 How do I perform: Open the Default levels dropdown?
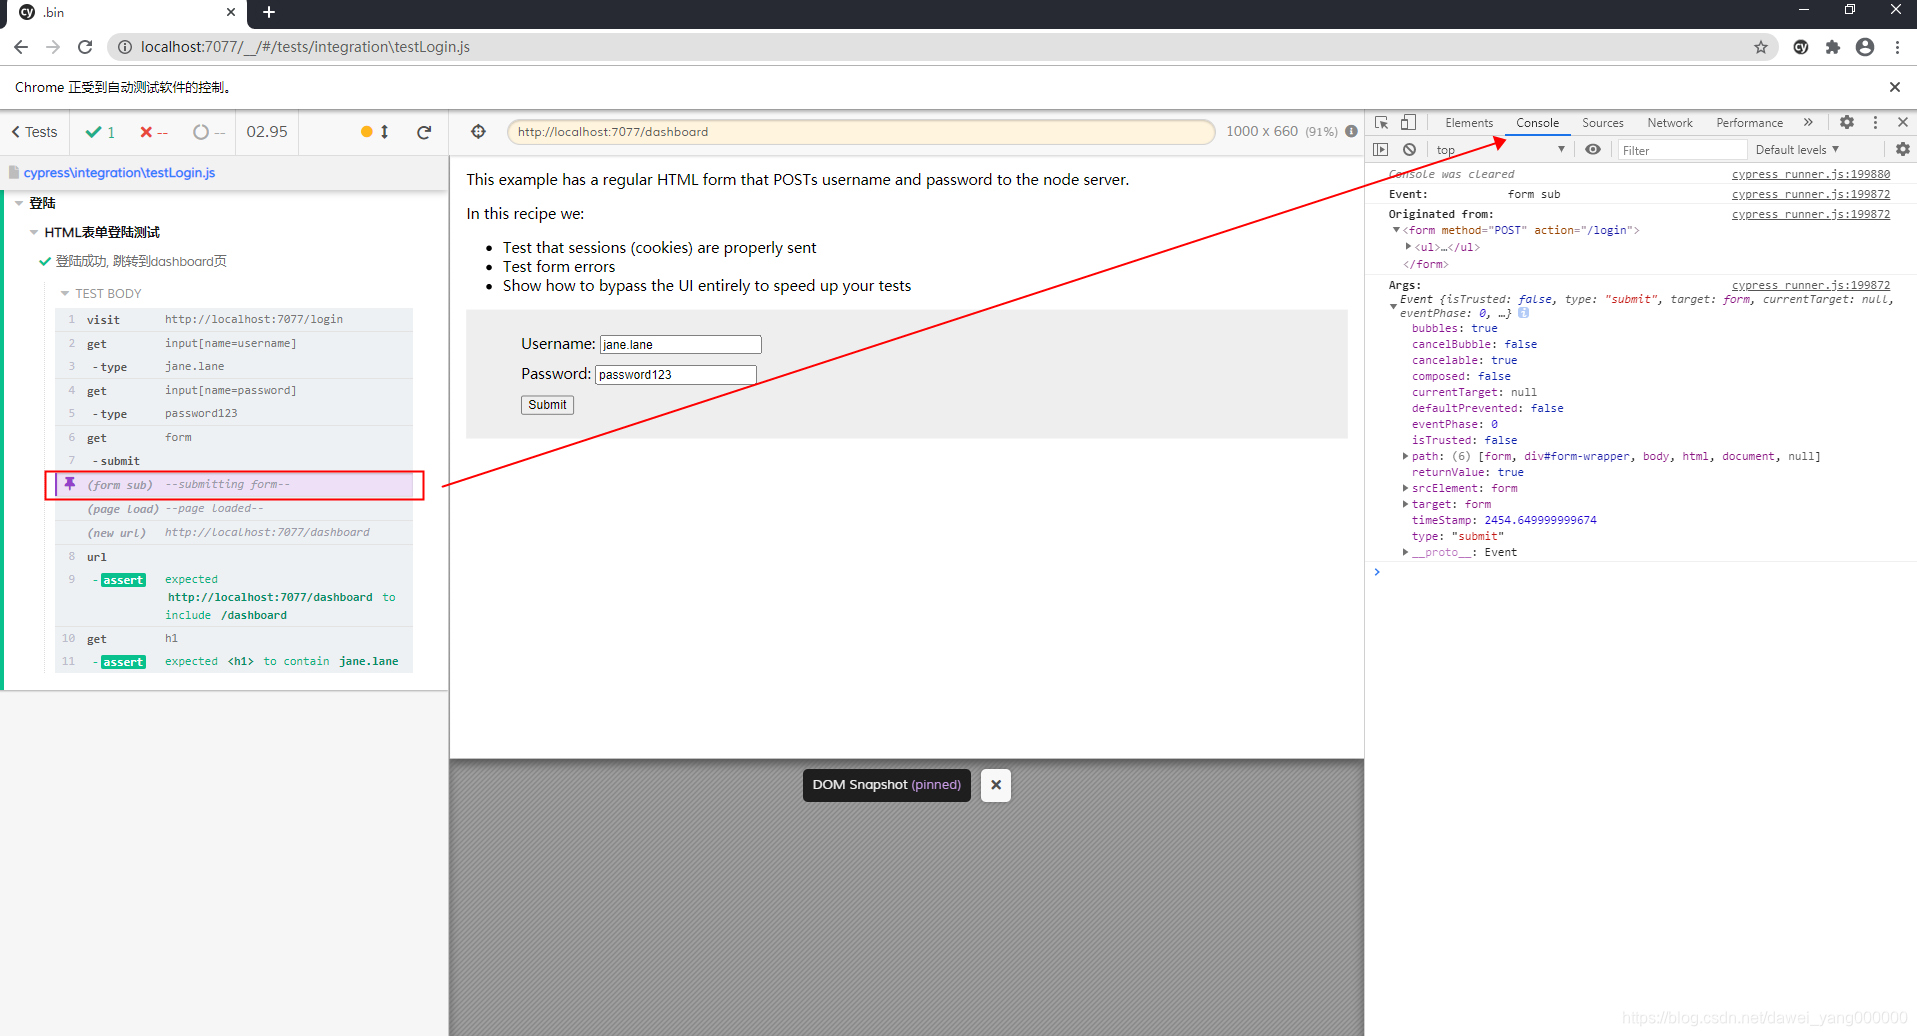coord(1797,150)
